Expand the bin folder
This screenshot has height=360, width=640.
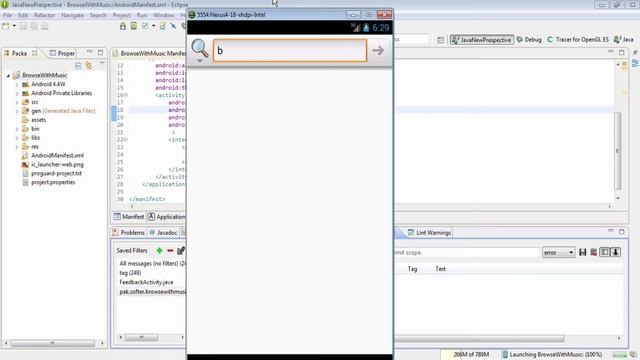[17, 129]
